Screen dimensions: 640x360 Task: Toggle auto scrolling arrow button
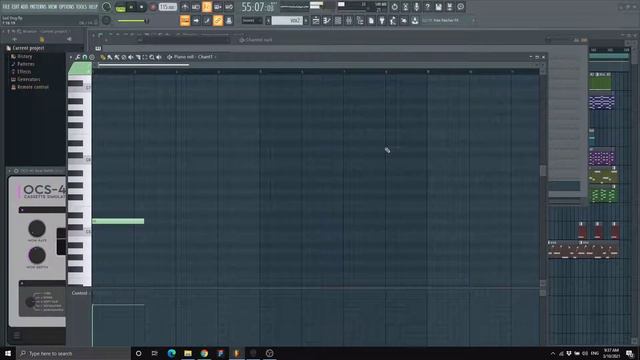pyautogui.click(x=196, y=20)
